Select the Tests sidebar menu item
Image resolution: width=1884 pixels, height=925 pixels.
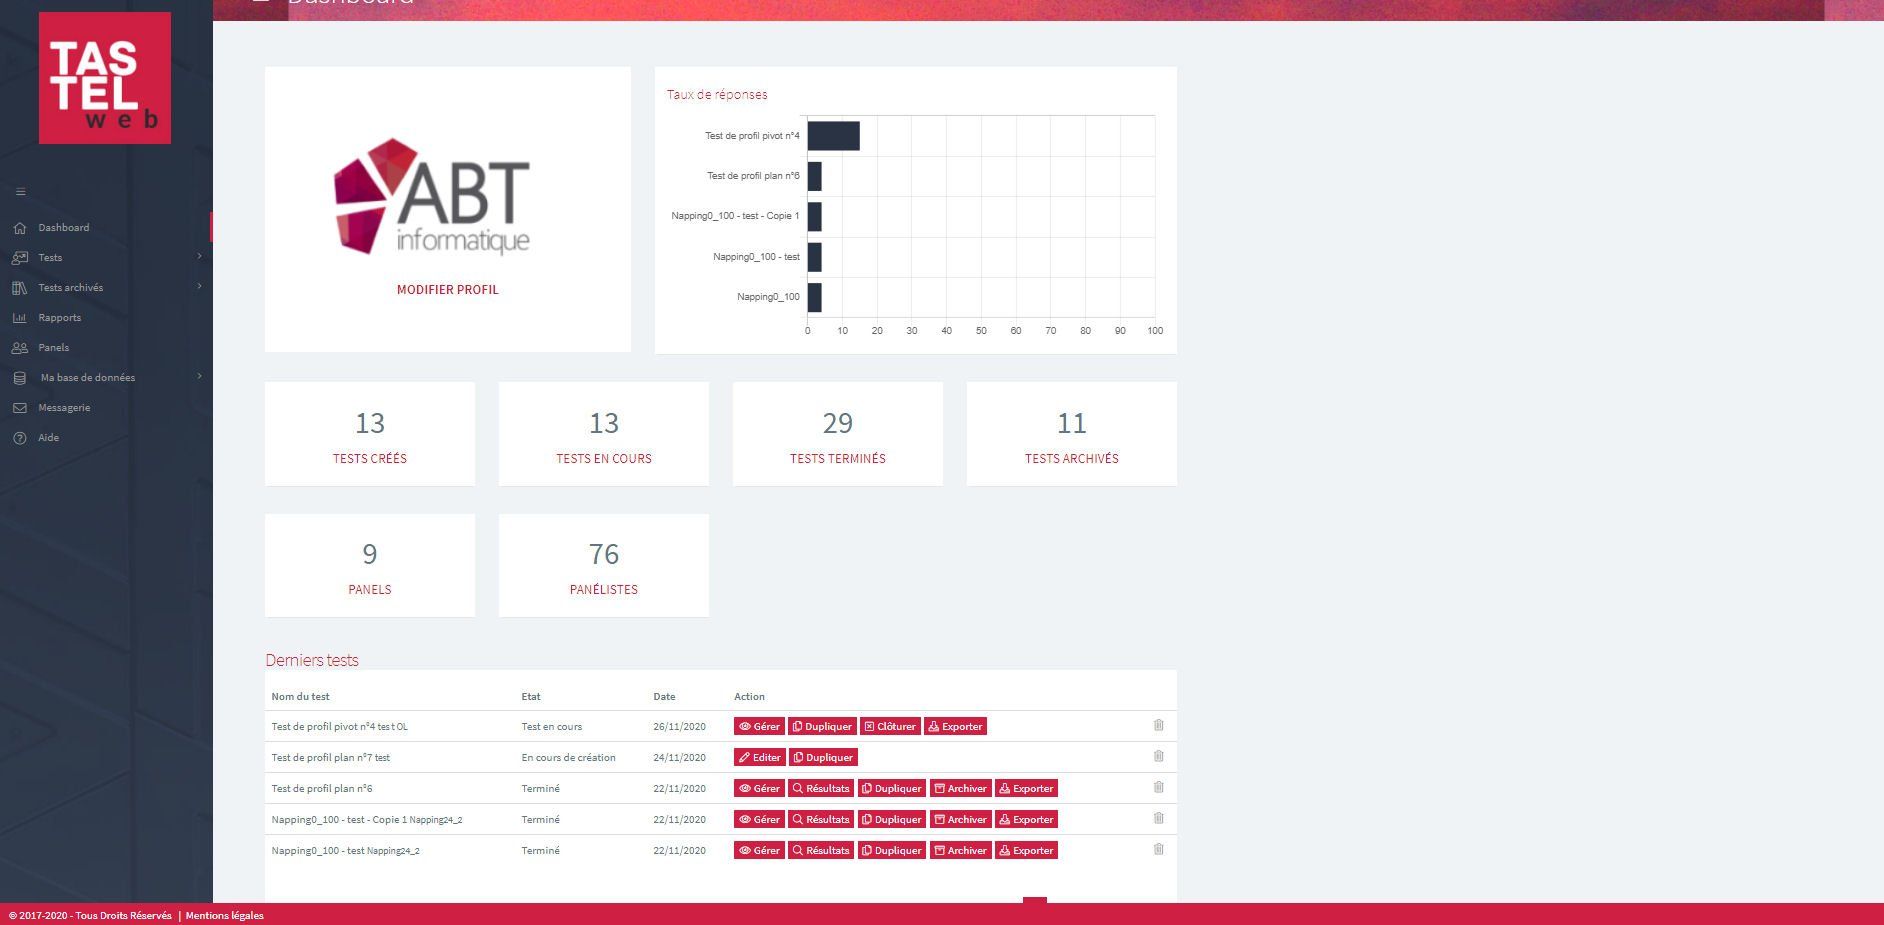[x=51, y=257]
